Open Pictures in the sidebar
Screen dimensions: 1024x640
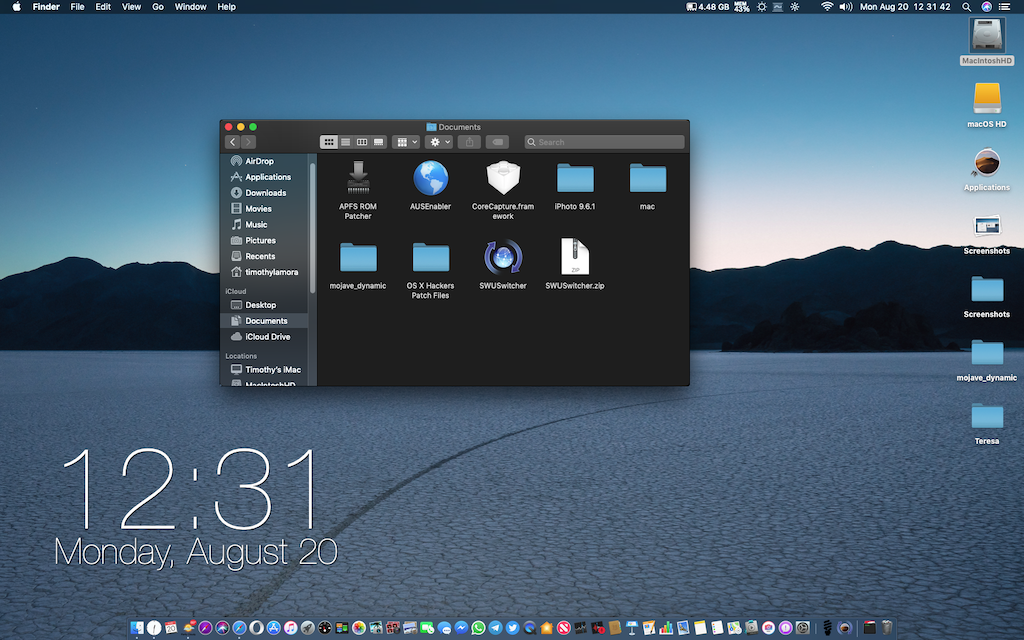point(265,240)
